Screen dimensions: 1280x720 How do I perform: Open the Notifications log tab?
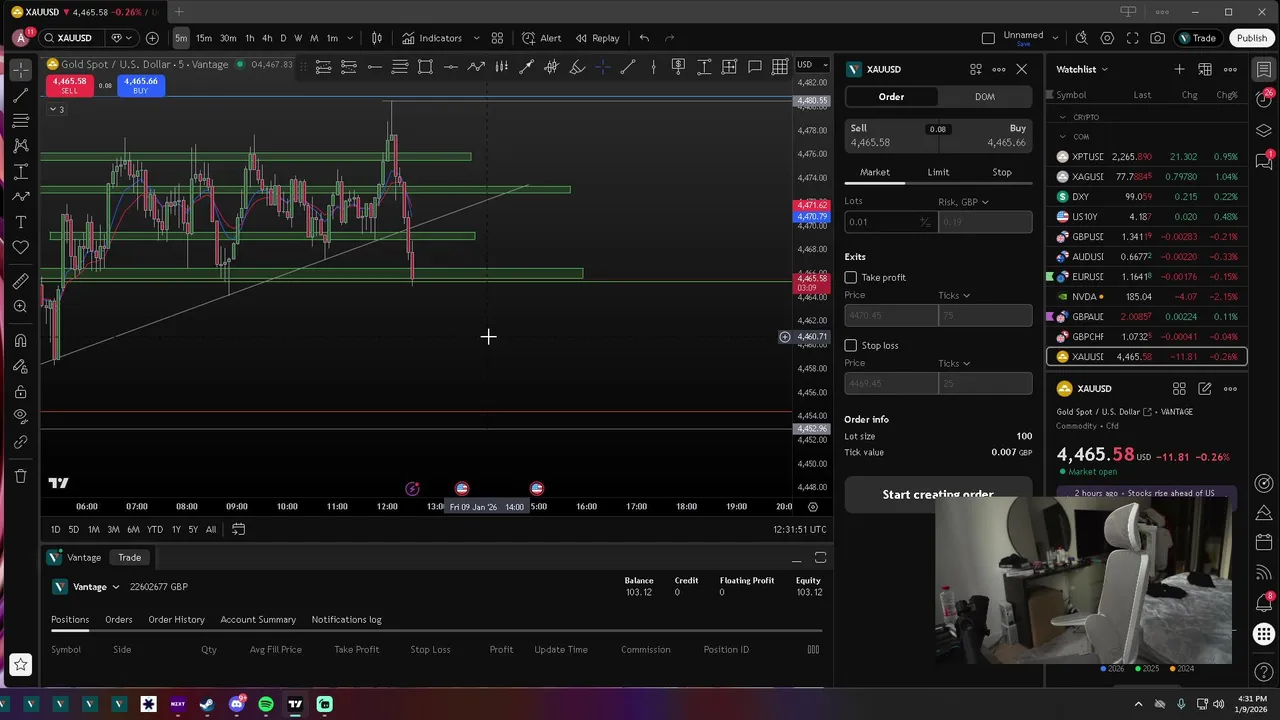[346, 620]
